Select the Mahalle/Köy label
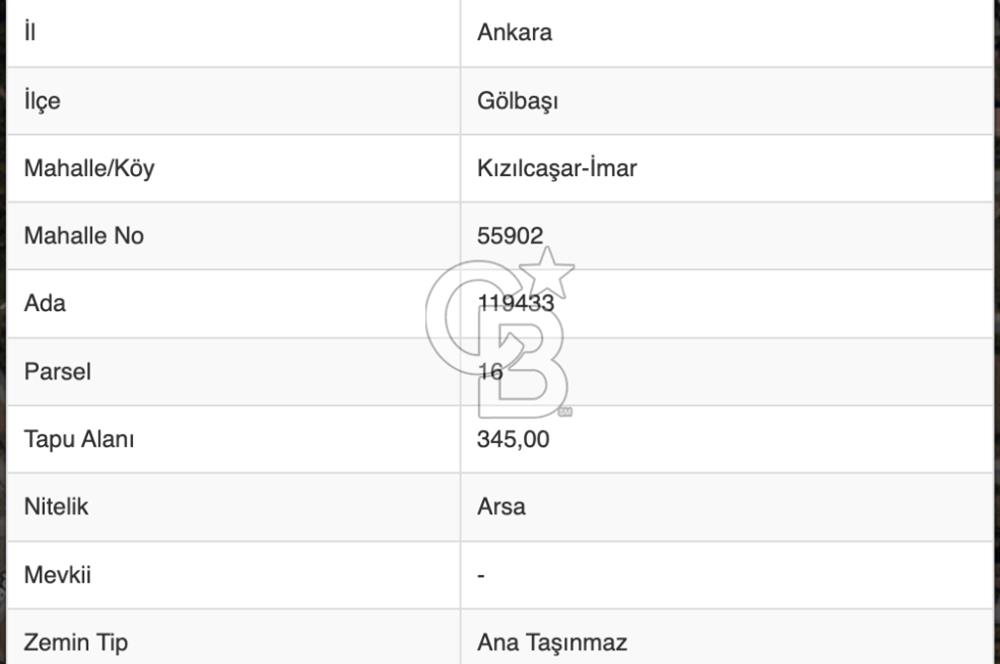This screenshot has height=664, width=1000. coord(89,168)
